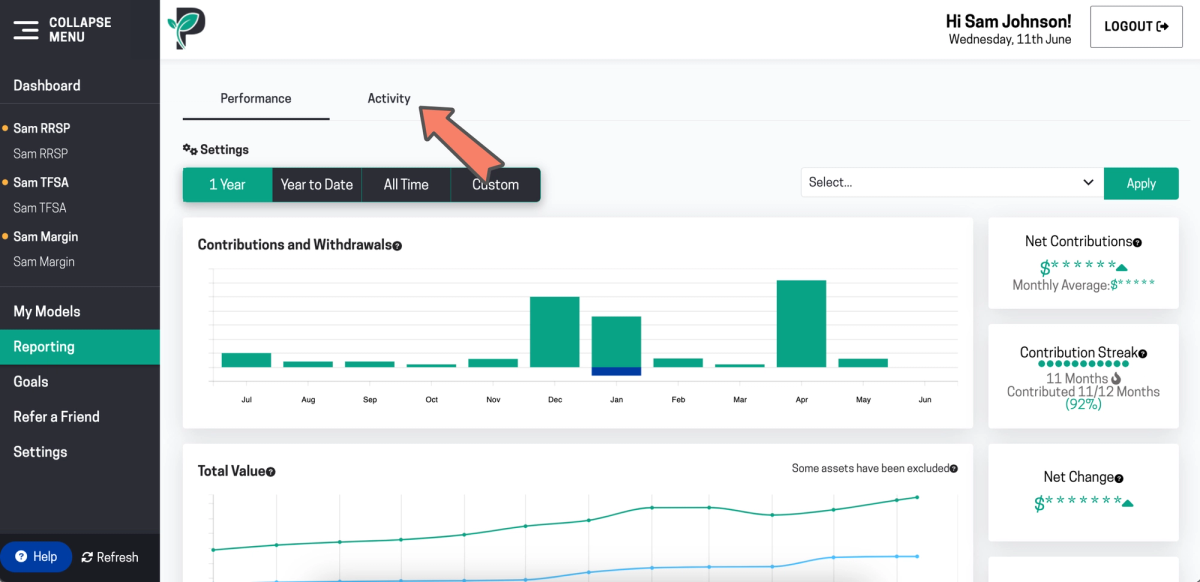Click the Apply button

click(1141, 183)
